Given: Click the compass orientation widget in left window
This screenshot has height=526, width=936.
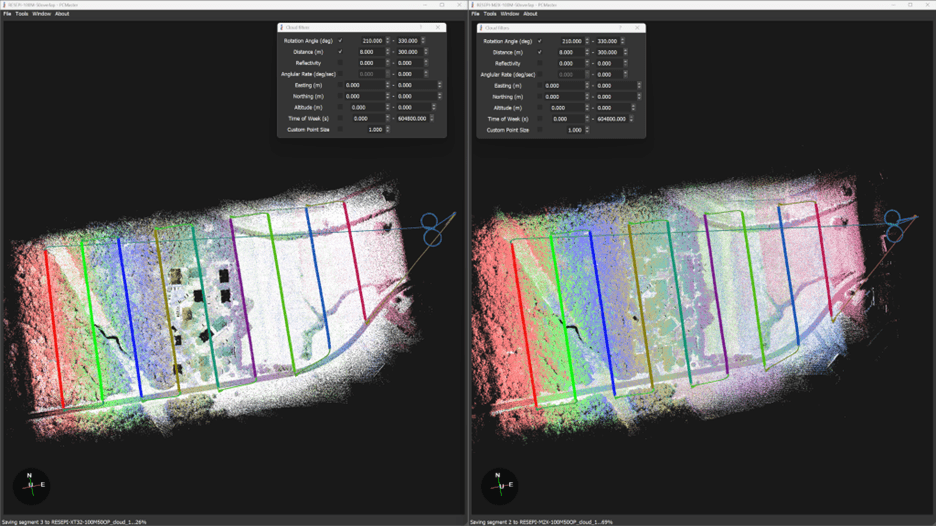Looking at the screenshot, I should coord(30,486).
